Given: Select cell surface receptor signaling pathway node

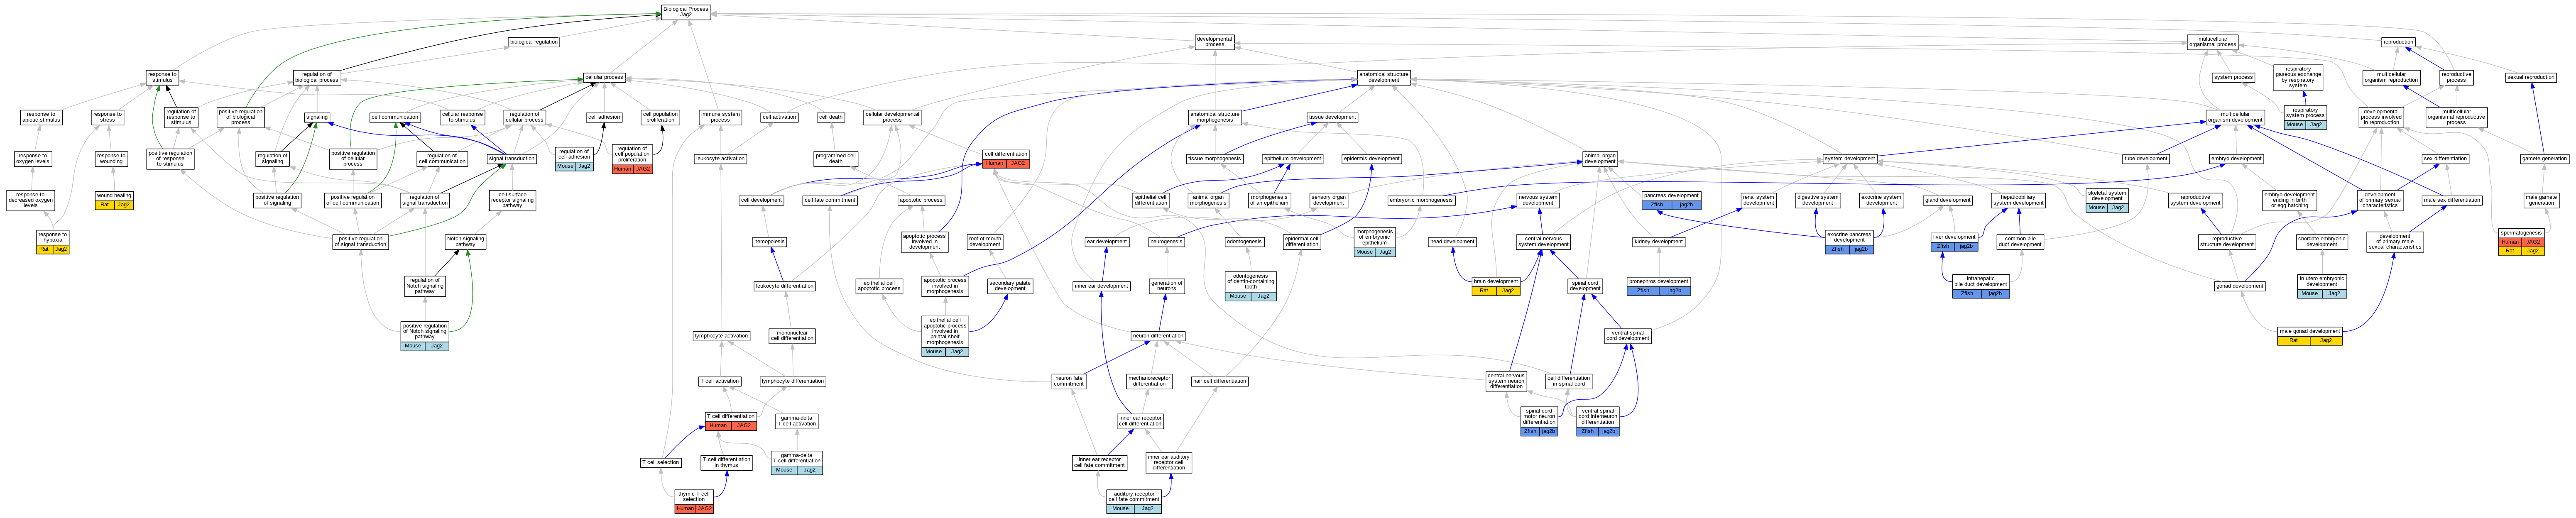Looking at the screenshot, I should [512, 200].
